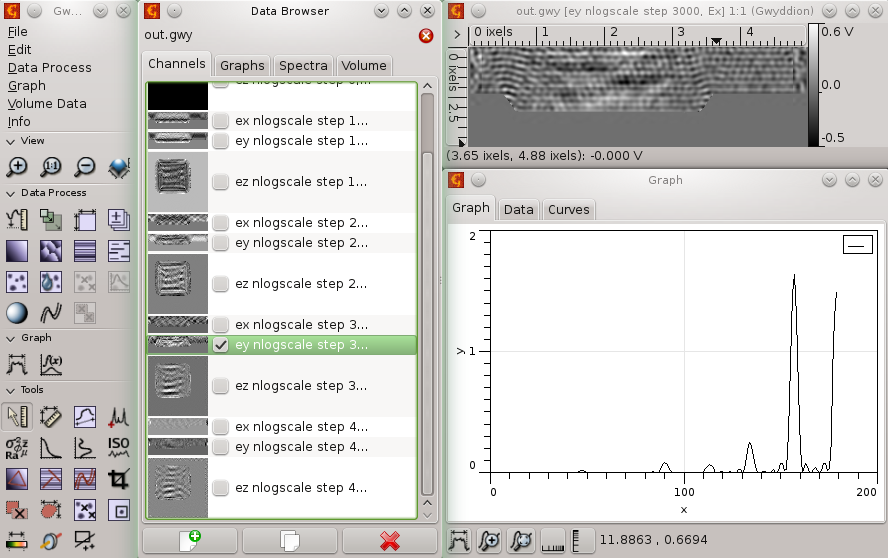Viewport: 888px width, 558px height.
Task: Open the Curves tab in Graph window
Action: point(569,209)
